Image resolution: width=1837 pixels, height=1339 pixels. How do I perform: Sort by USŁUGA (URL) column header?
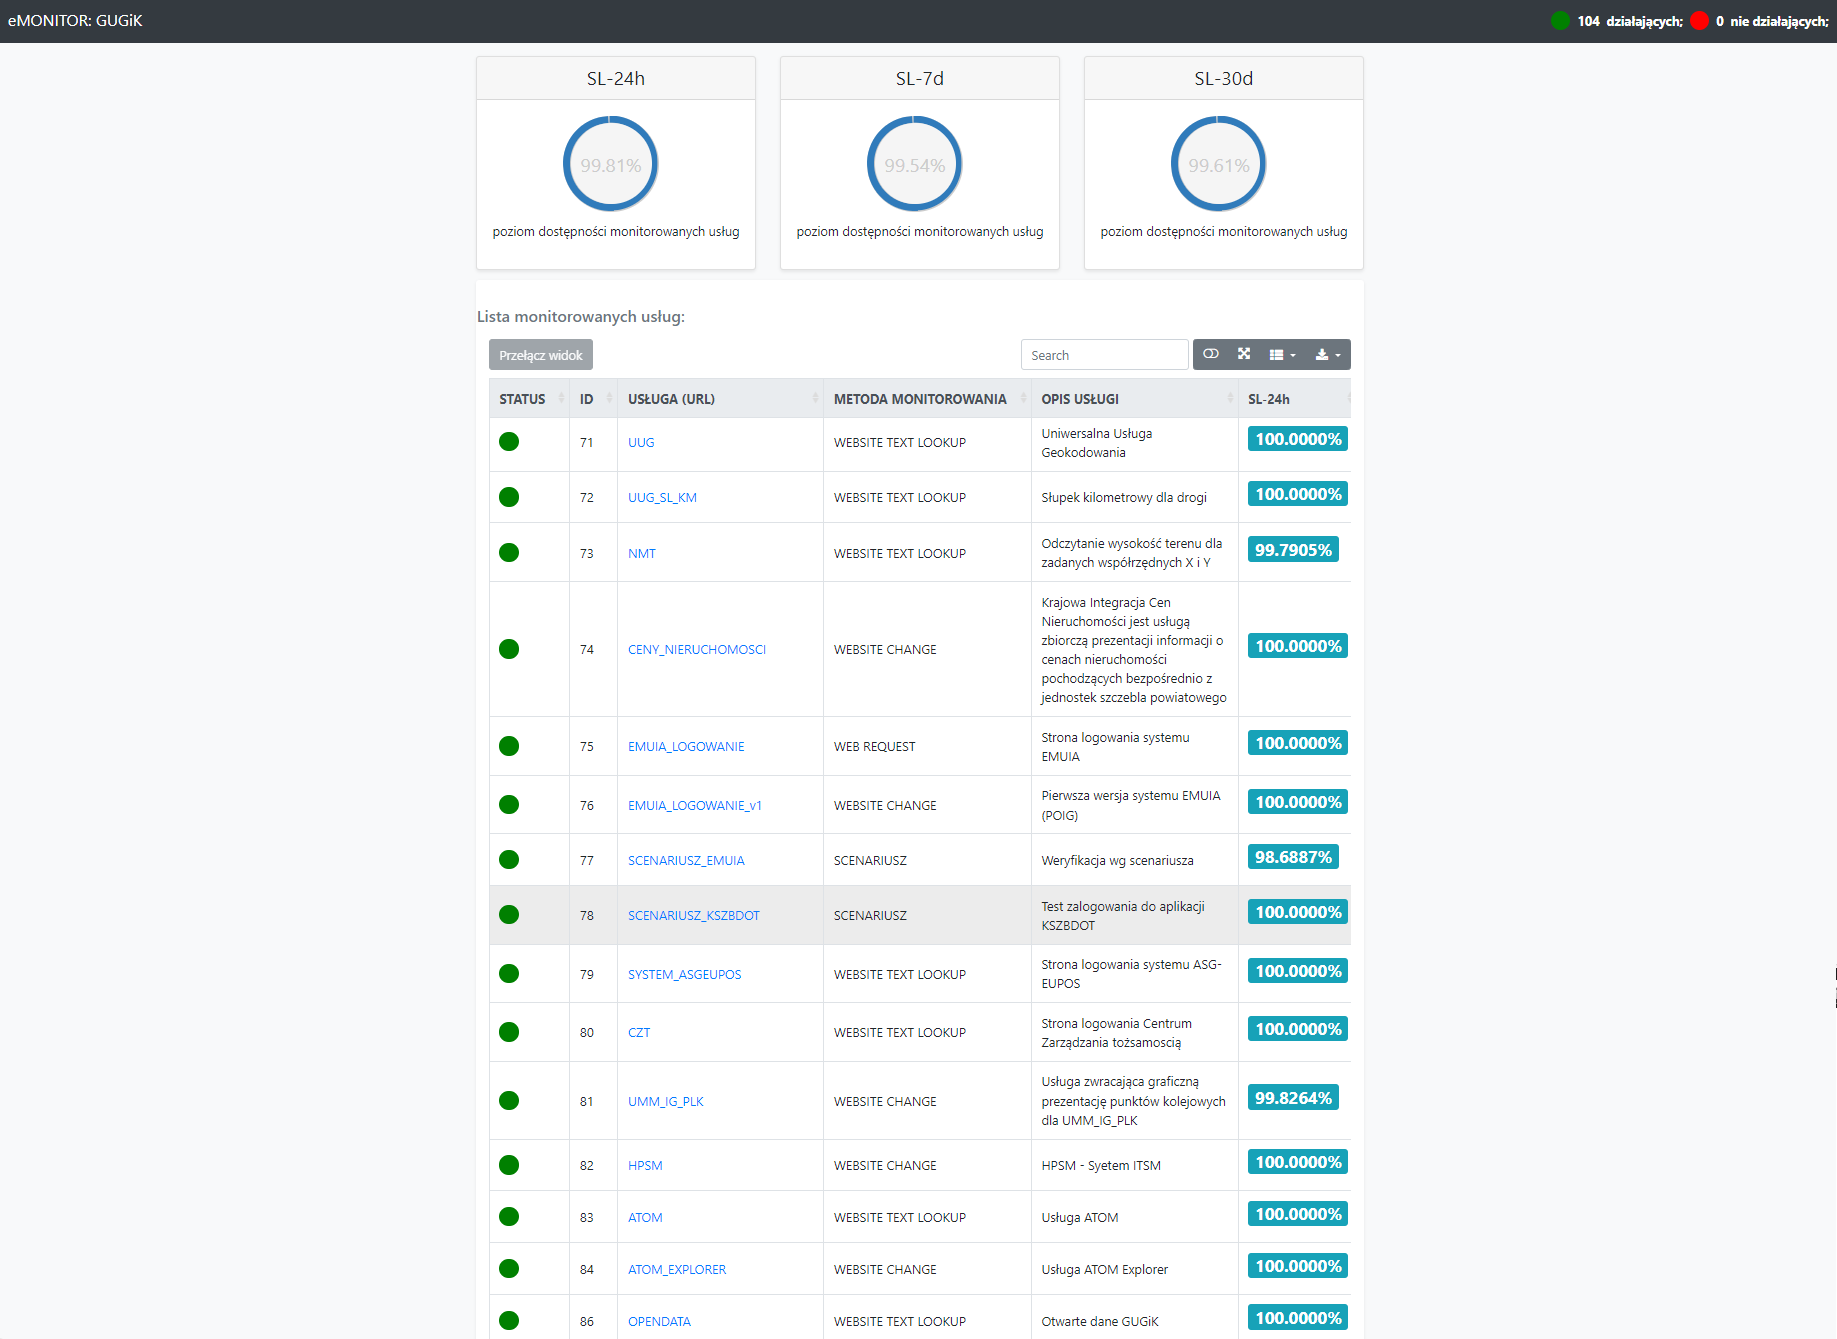720,399
